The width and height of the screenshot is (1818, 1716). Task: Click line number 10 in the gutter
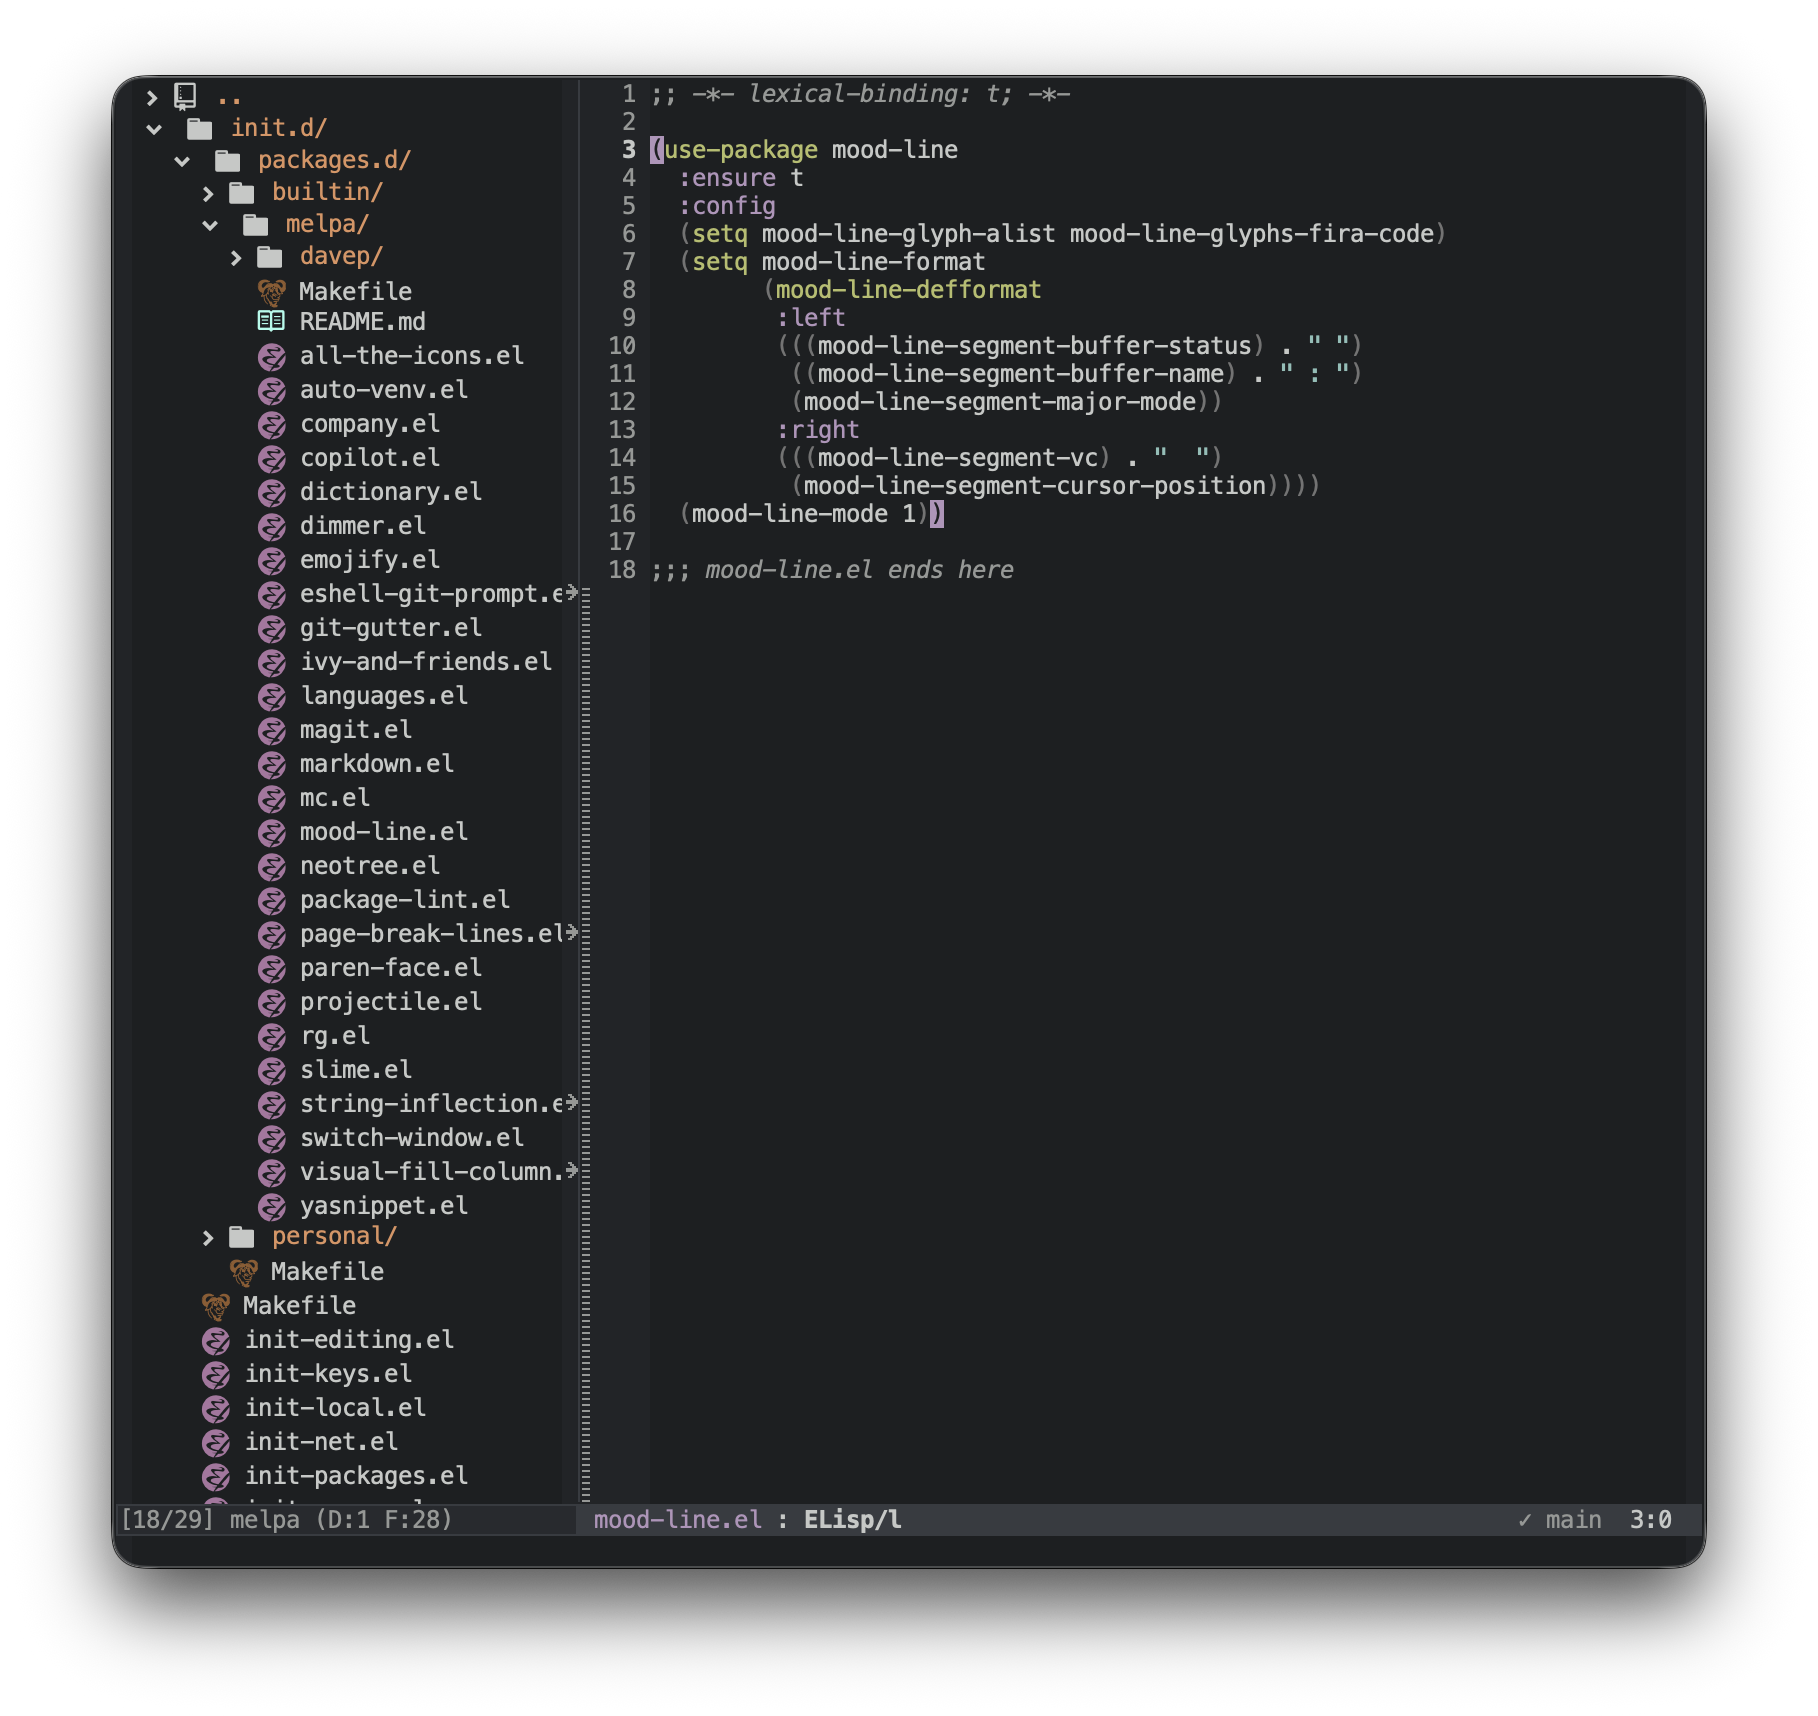tap(622, 346)
